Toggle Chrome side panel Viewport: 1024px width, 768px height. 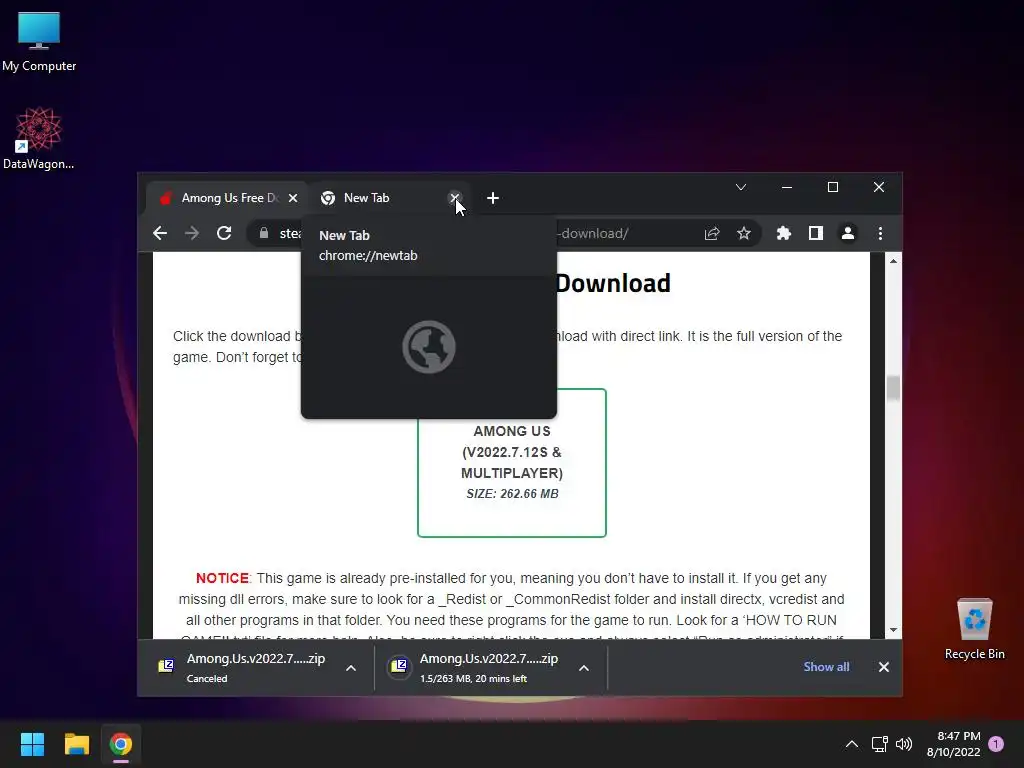(x=816, y=233)
